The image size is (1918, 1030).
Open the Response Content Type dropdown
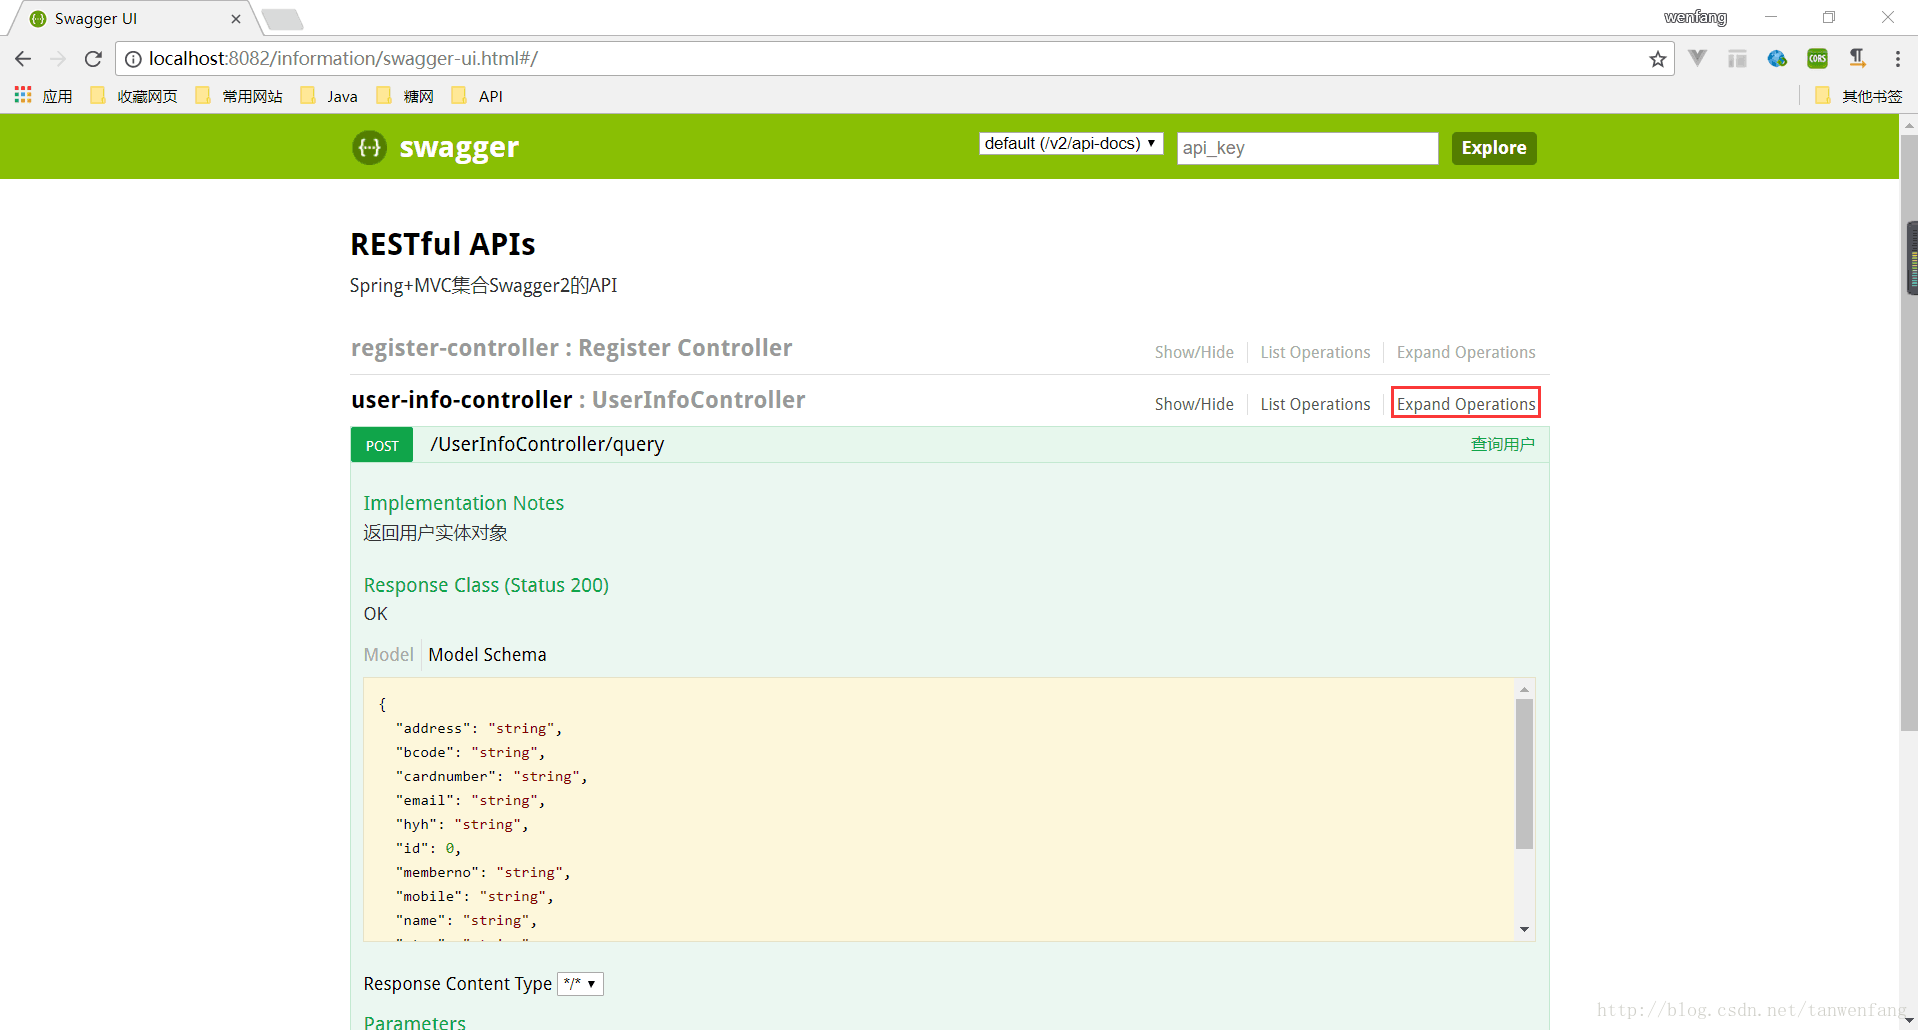(580, 984)
